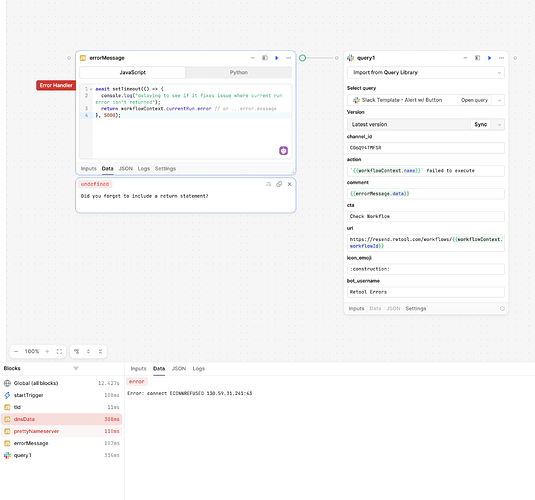The height and width of the screenshot is (500, 535).
Task: Toggle errorMessage block side panel icon
Action: [x=264, y=58]
